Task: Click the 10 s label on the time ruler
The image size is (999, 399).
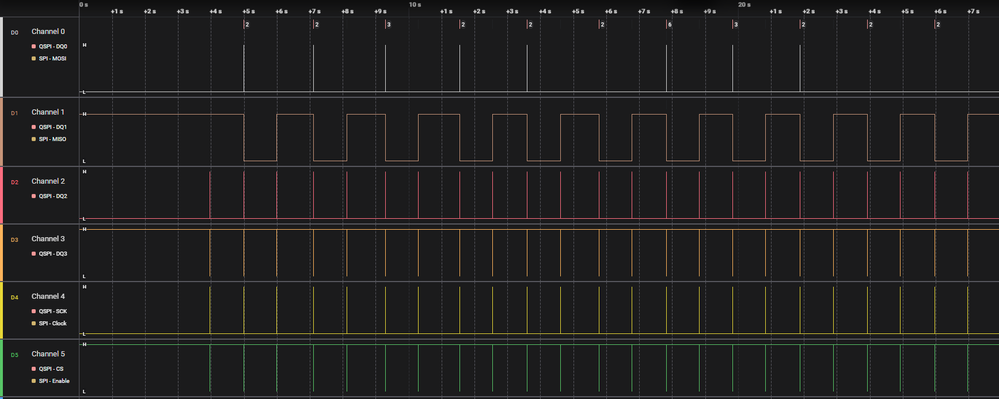Action: [414, 4]
